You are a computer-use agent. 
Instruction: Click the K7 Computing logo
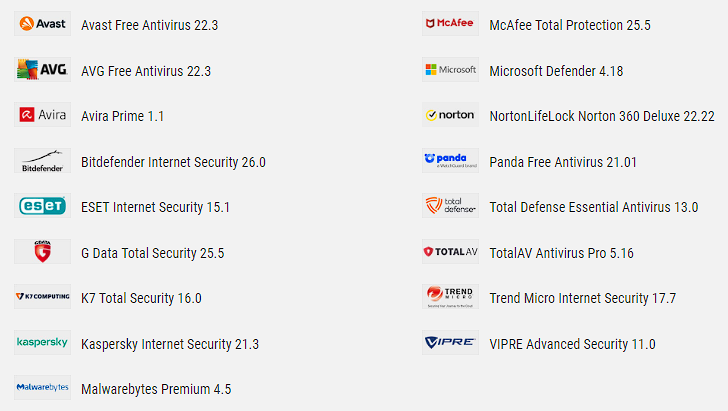(42, 297)
